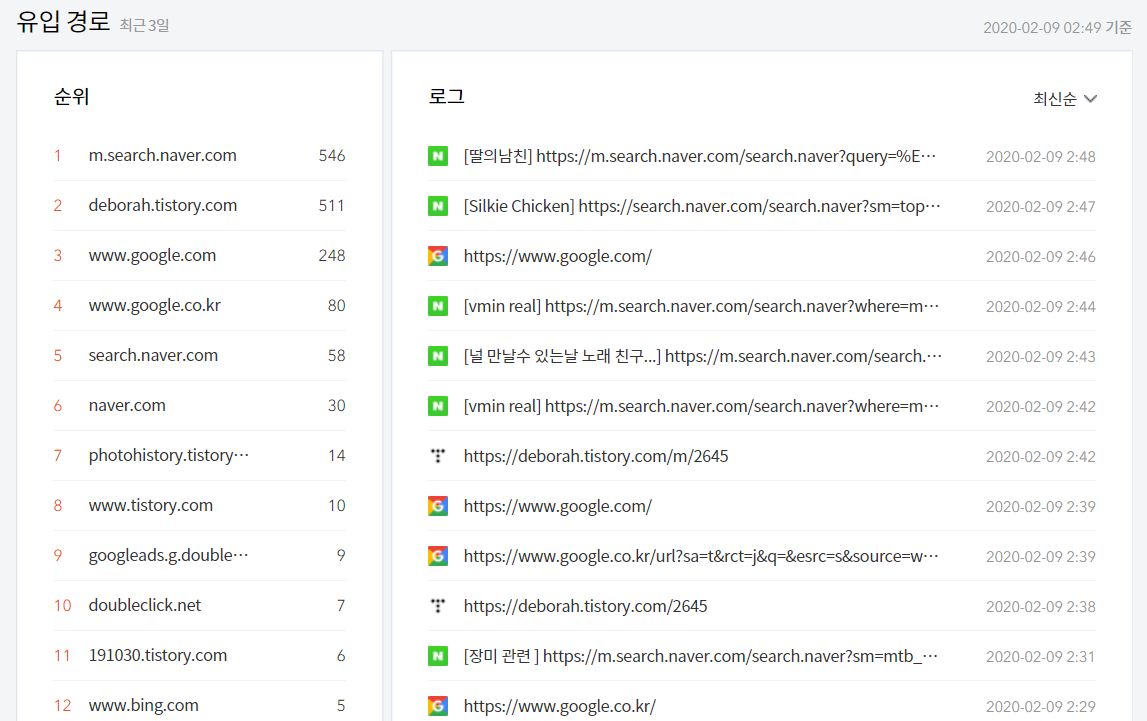The image size is (1147, 721).
Task: Click Naver icon of vmin real 2:44 entry
Action: coord(437,306)
